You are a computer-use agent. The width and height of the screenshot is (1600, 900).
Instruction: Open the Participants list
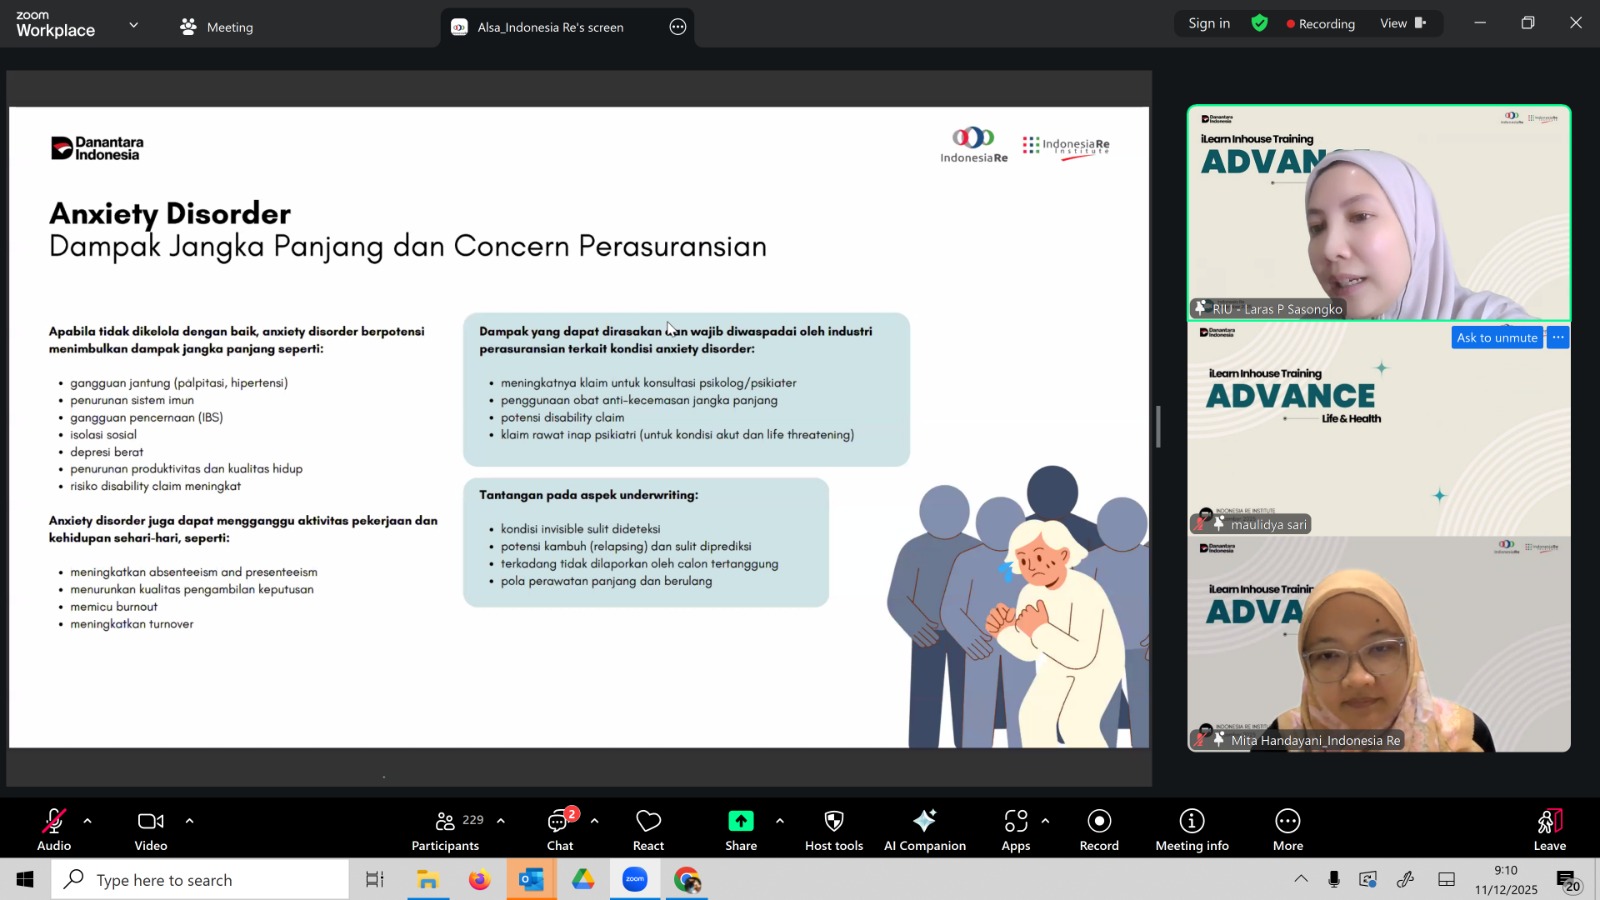(x=446, y=829)
